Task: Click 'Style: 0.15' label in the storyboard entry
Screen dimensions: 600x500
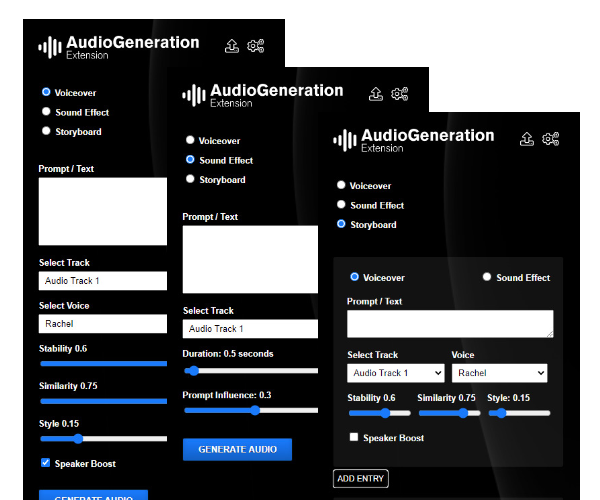Action: 509,398
